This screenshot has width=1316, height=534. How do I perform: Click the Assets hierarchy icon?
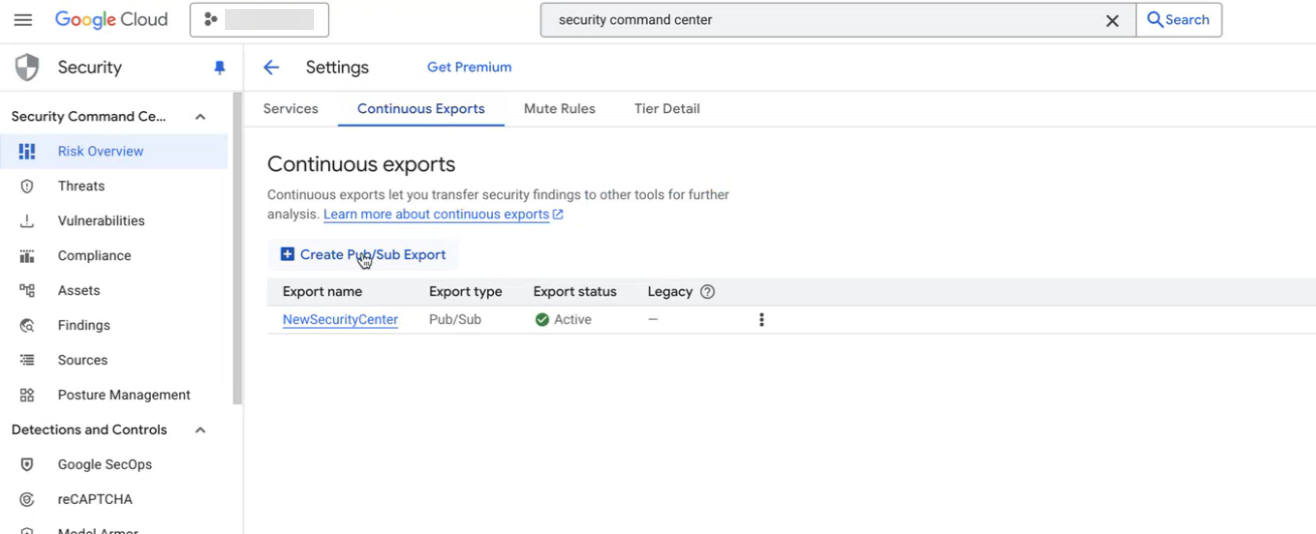(27, 290)
